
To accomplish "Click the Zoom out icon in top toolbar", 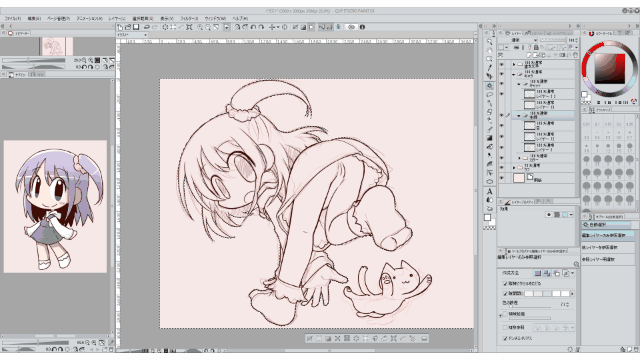I will [208, 27].
